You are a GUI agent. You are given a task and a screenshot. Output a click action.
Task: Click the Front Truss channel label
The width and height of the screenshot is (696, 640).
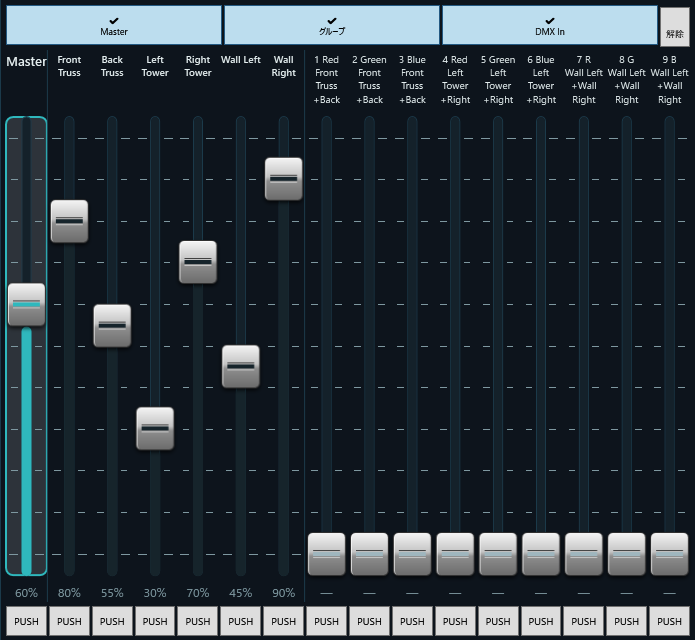tap(69, 66)
